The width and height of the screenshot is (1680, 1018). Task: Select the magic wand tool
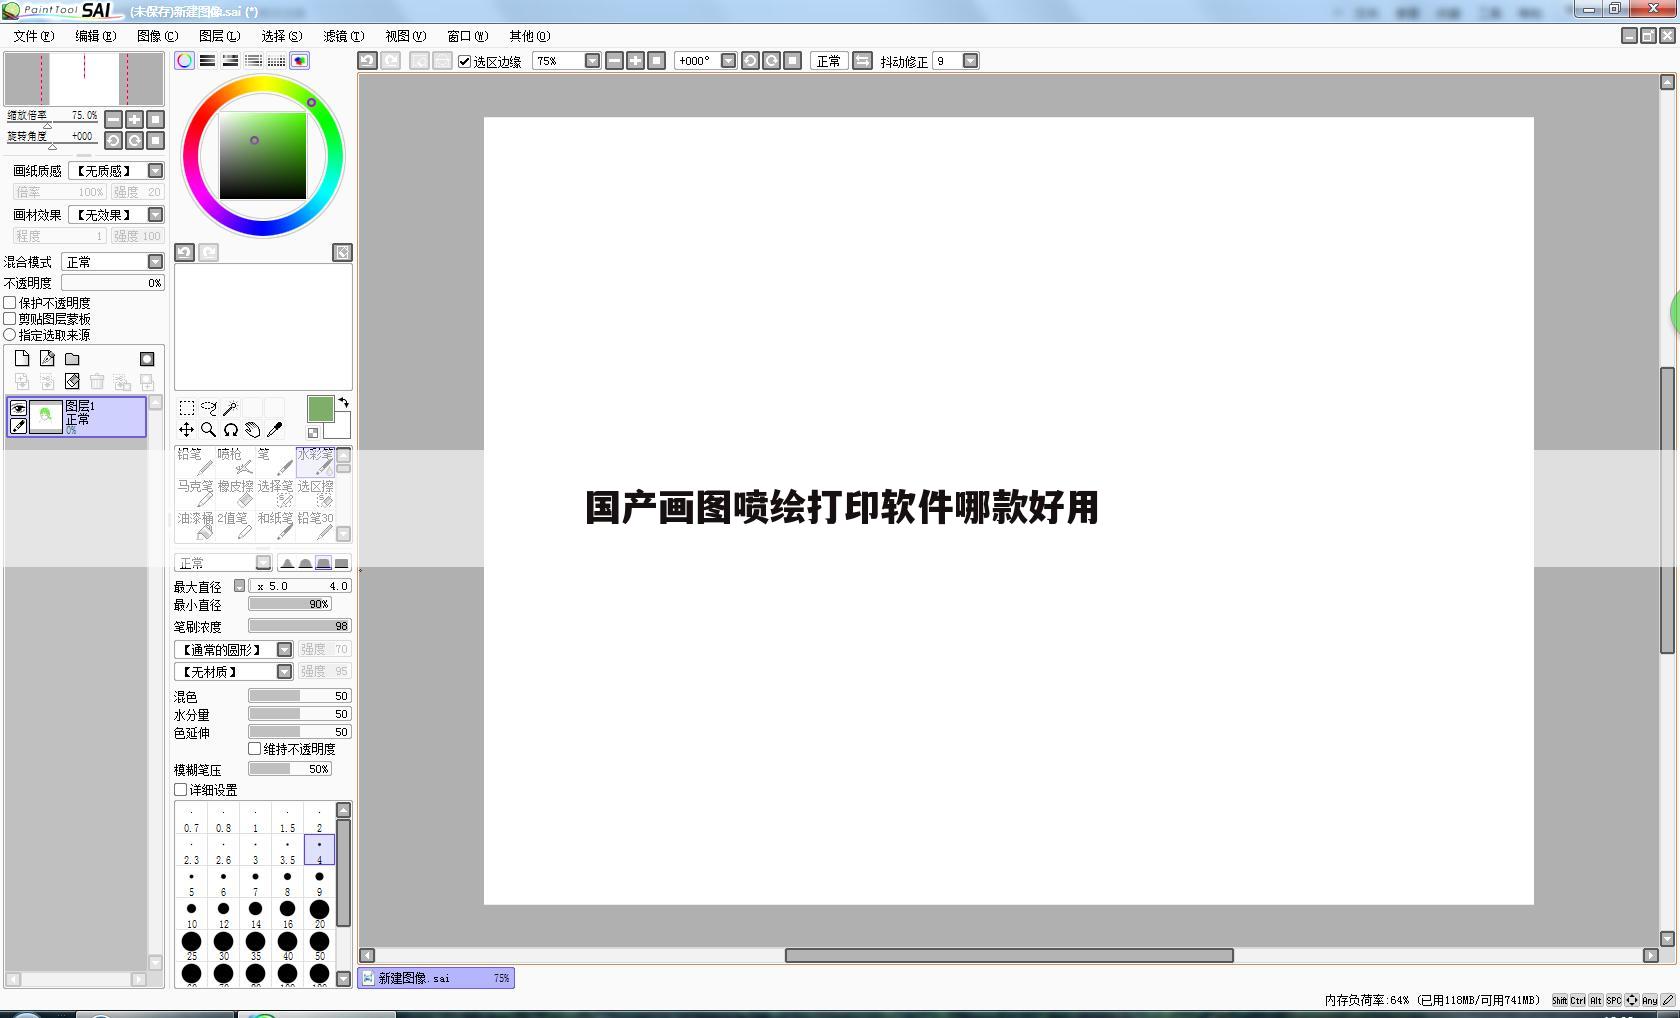(230, 408)
